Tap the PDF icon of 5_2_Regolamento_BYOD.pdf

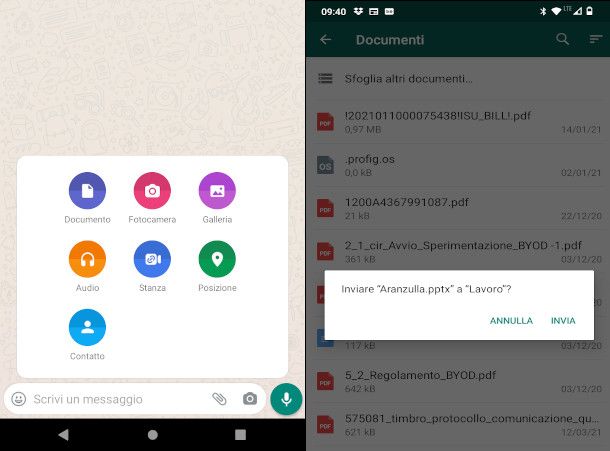point(325,381)
